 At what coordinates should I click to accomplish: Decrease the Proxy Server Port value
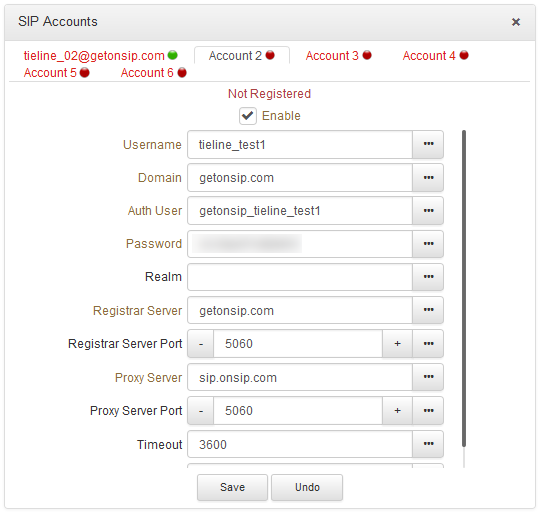point(200,411)
